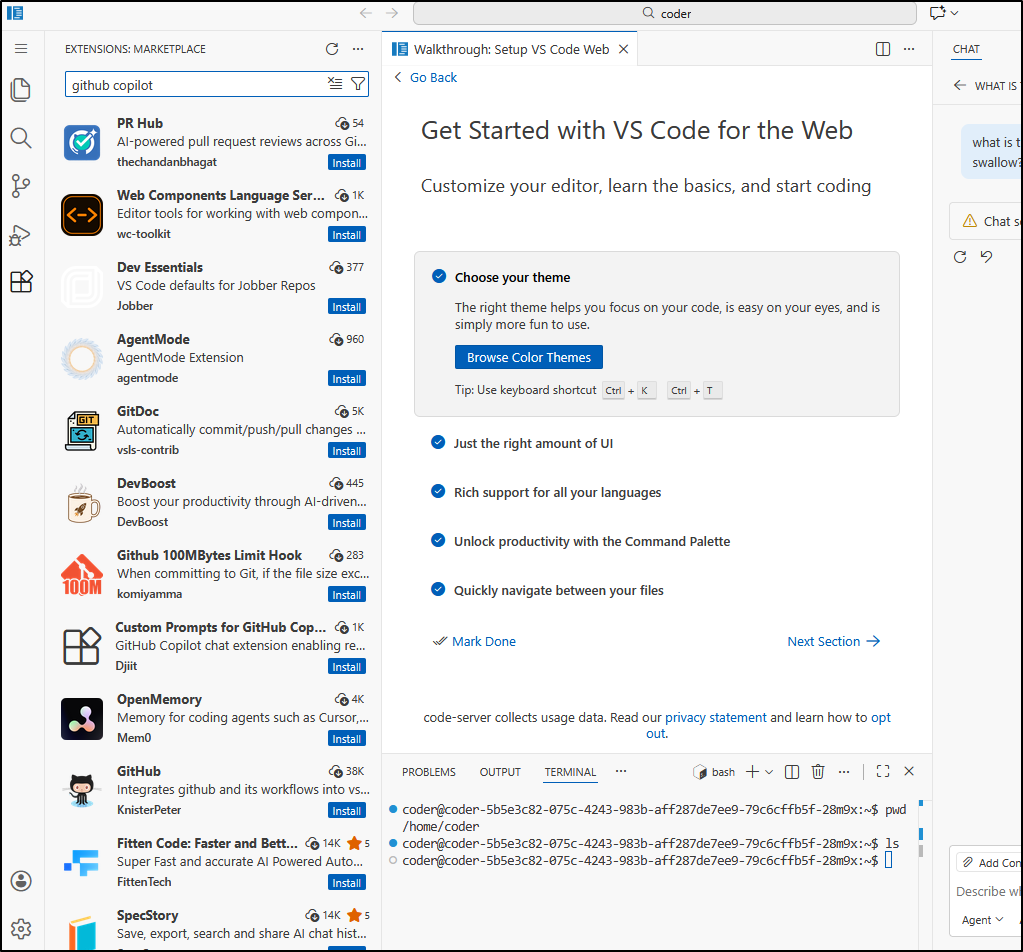Toggle 'Just the right amount of UI' checkmark

point(438,443)
